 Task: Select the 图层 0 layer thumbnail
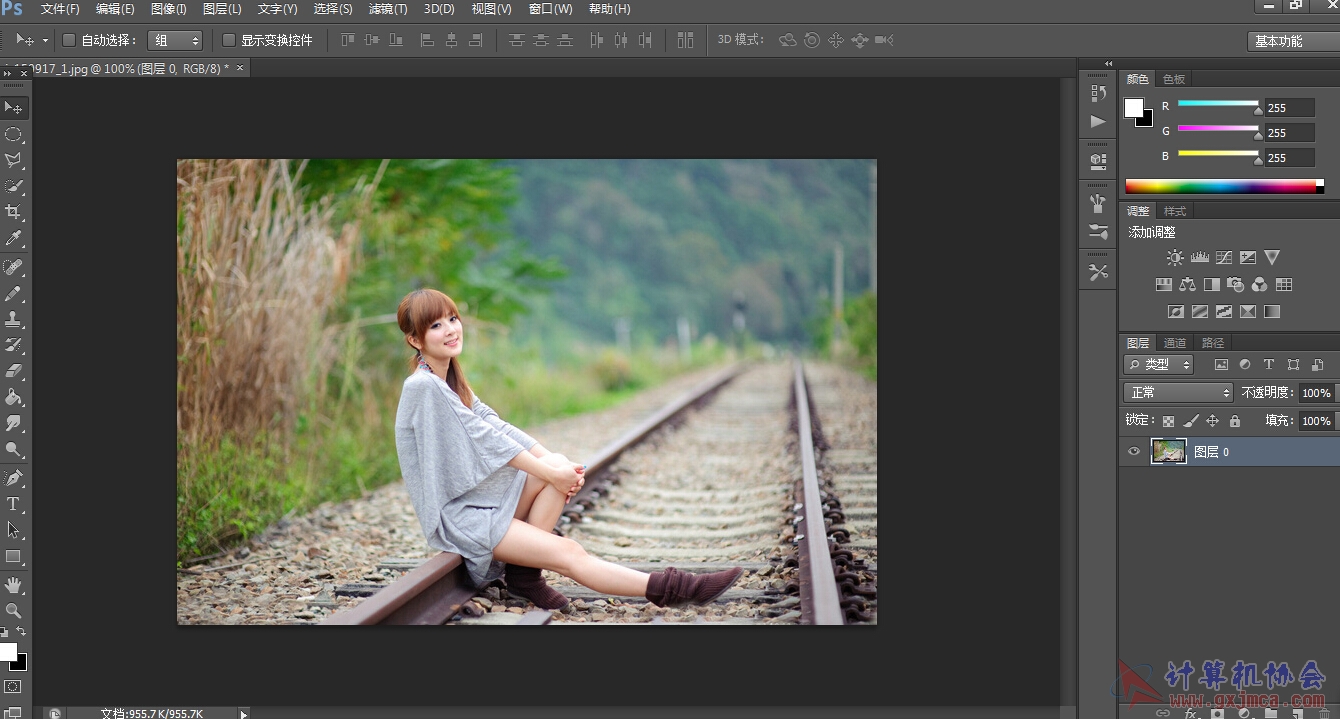[1168, 452]
